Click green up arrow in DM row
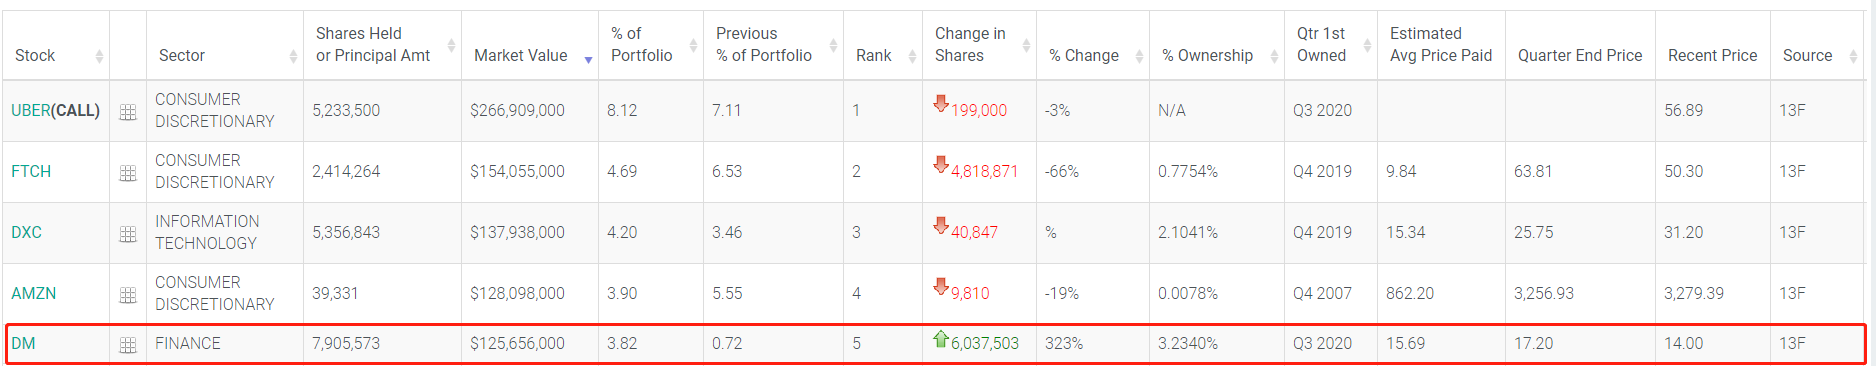The height and width of the screenshot is (366, 1876). point(940,339)
